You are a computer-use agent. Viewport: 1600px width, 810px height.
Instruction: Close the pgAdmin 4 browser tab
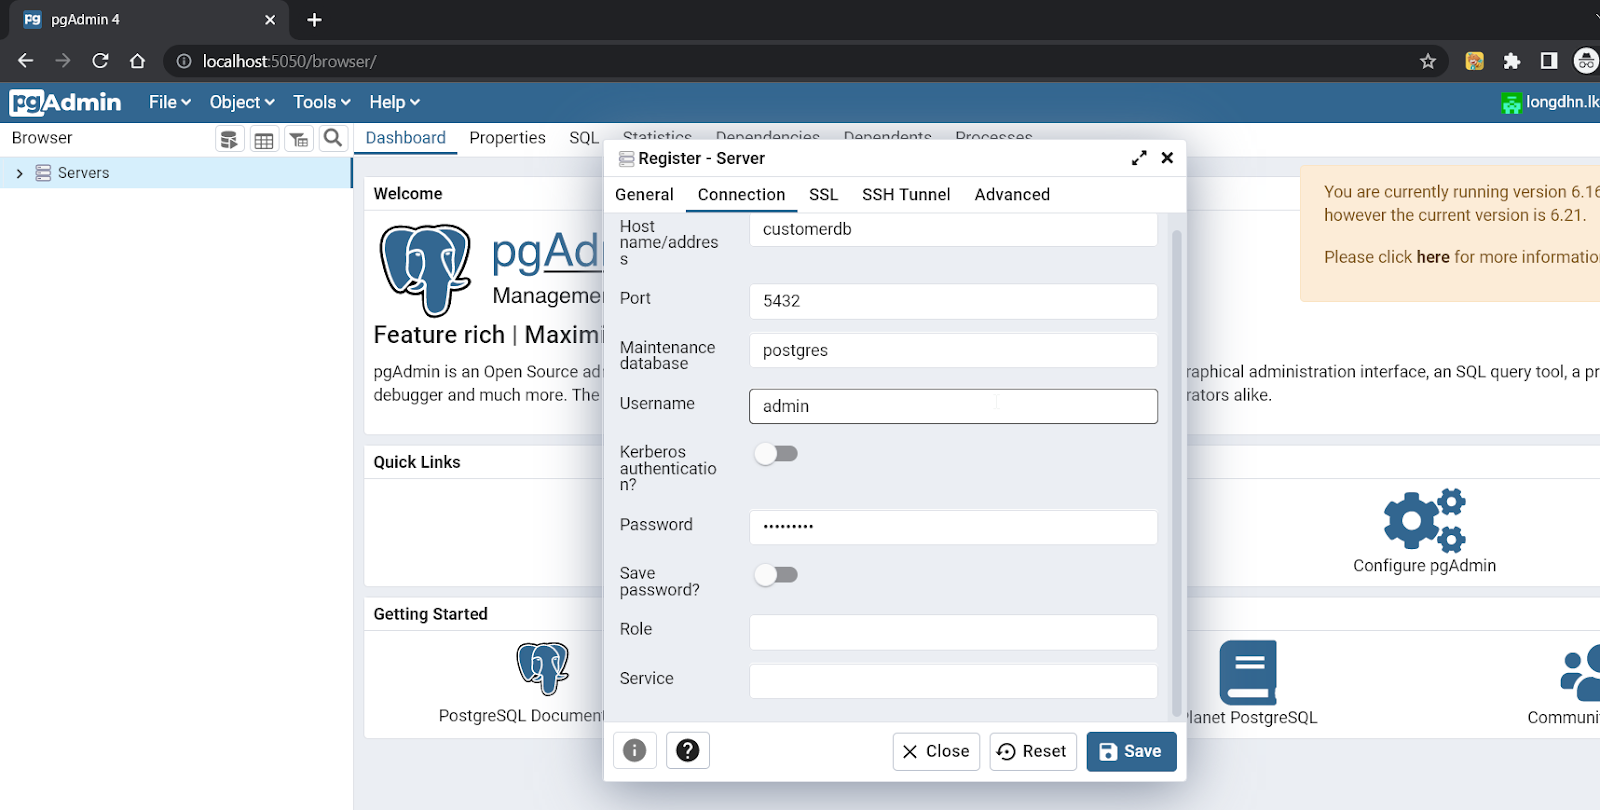point(270,20)
